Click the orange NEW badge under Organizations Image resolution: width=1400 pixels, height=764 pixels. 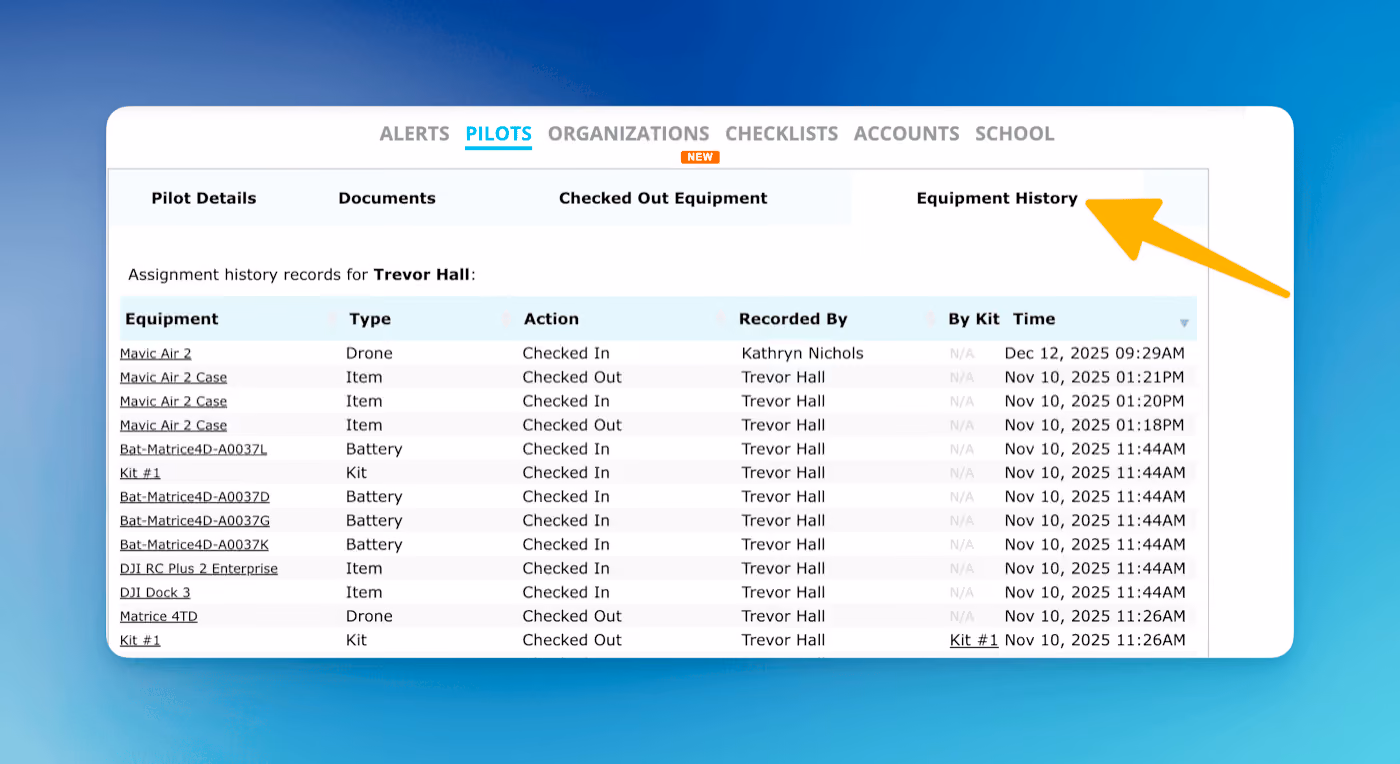click(699, 157)
